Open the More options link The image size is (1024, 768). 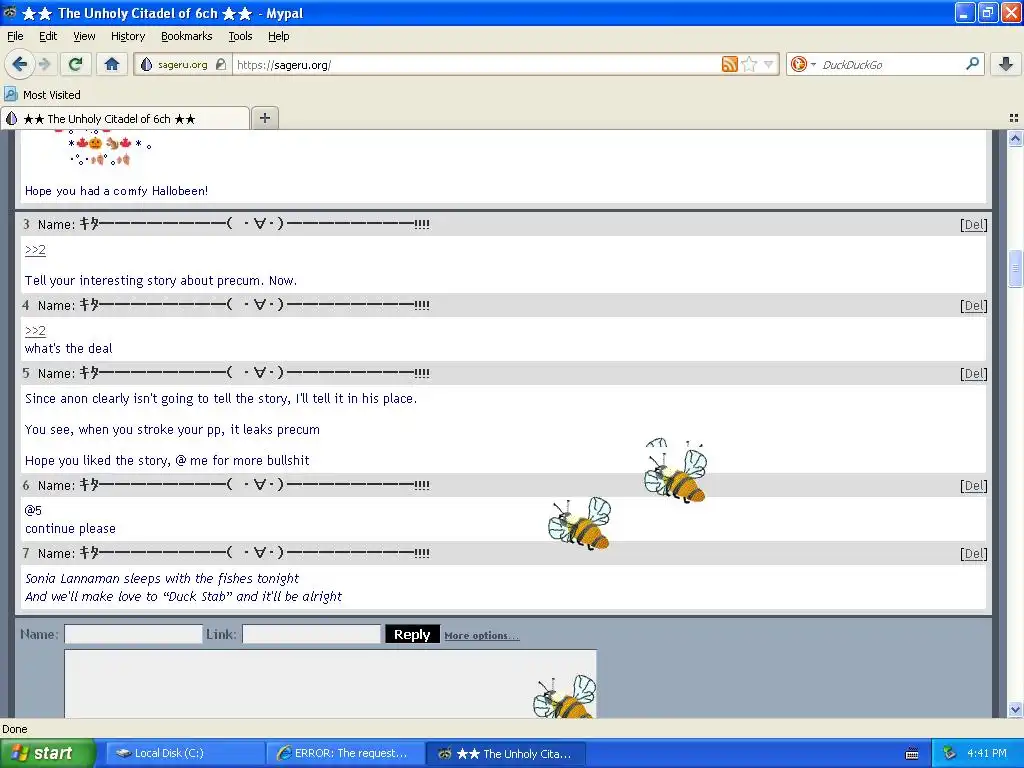481,635
